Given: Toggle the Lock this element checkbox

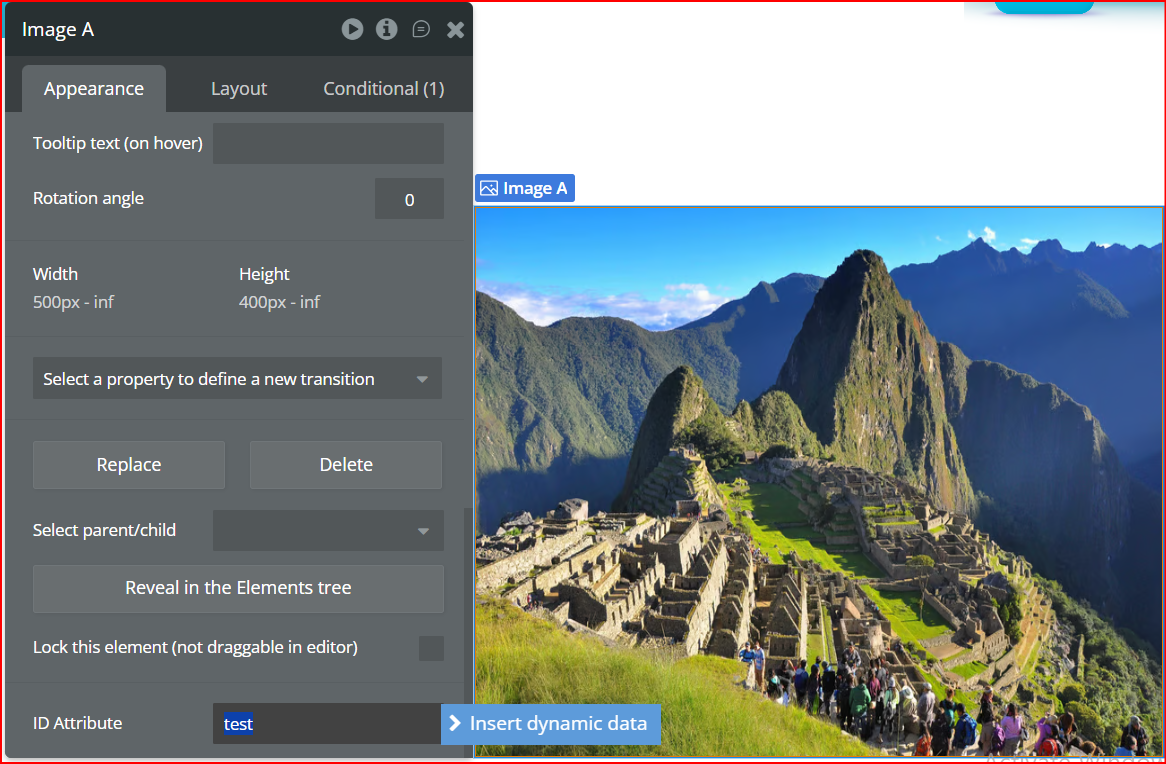Looking at the screenshot, I should tap(431, 648).
